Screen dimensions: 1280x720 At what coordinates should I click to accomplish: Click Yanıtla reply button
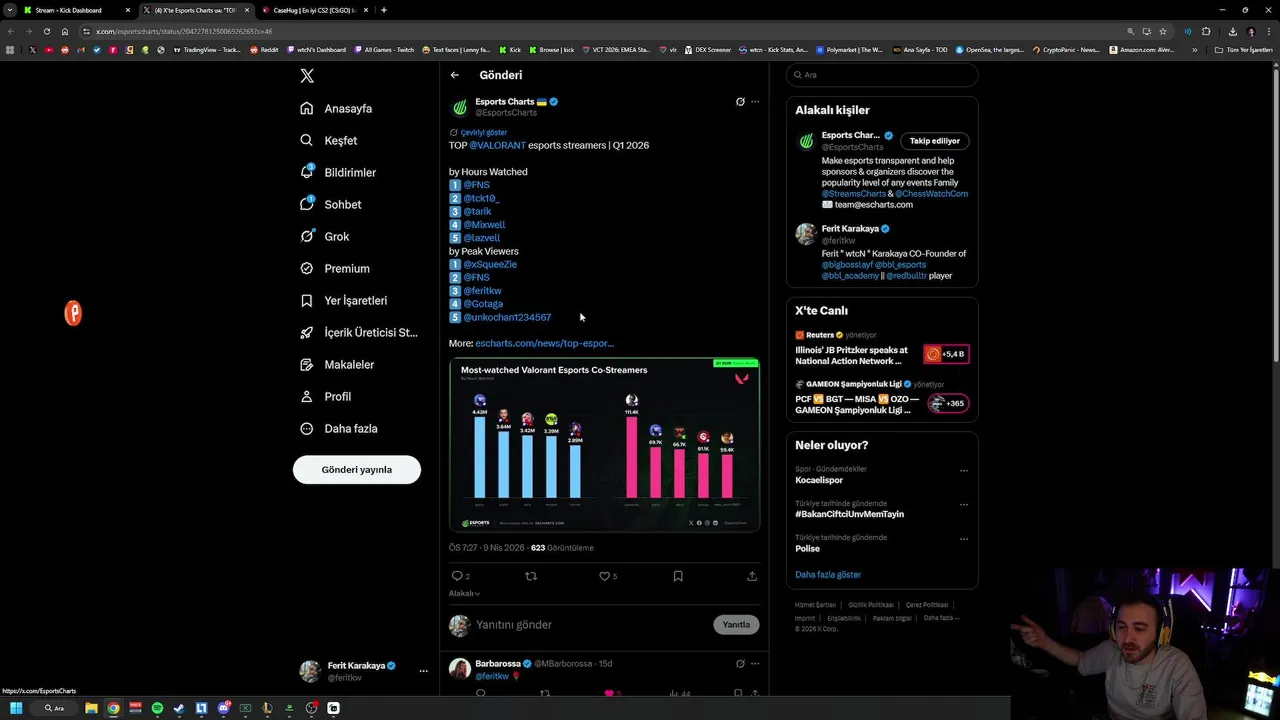pos(736,625)
